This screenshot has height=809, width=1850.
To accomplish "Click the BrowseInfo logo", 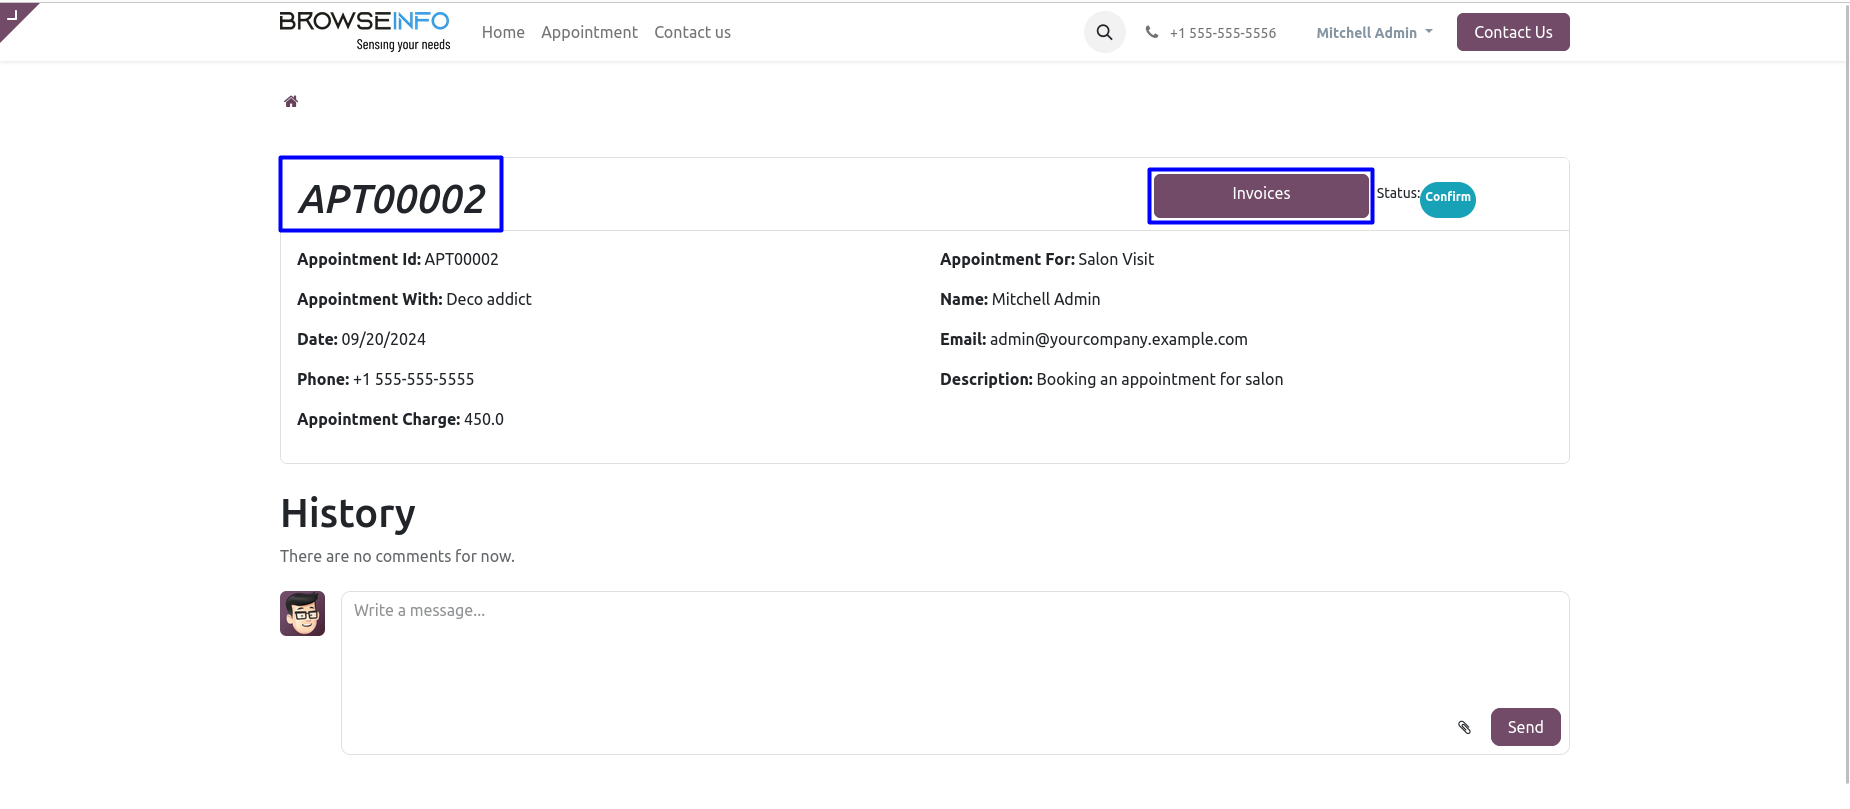I will point(365,31).
